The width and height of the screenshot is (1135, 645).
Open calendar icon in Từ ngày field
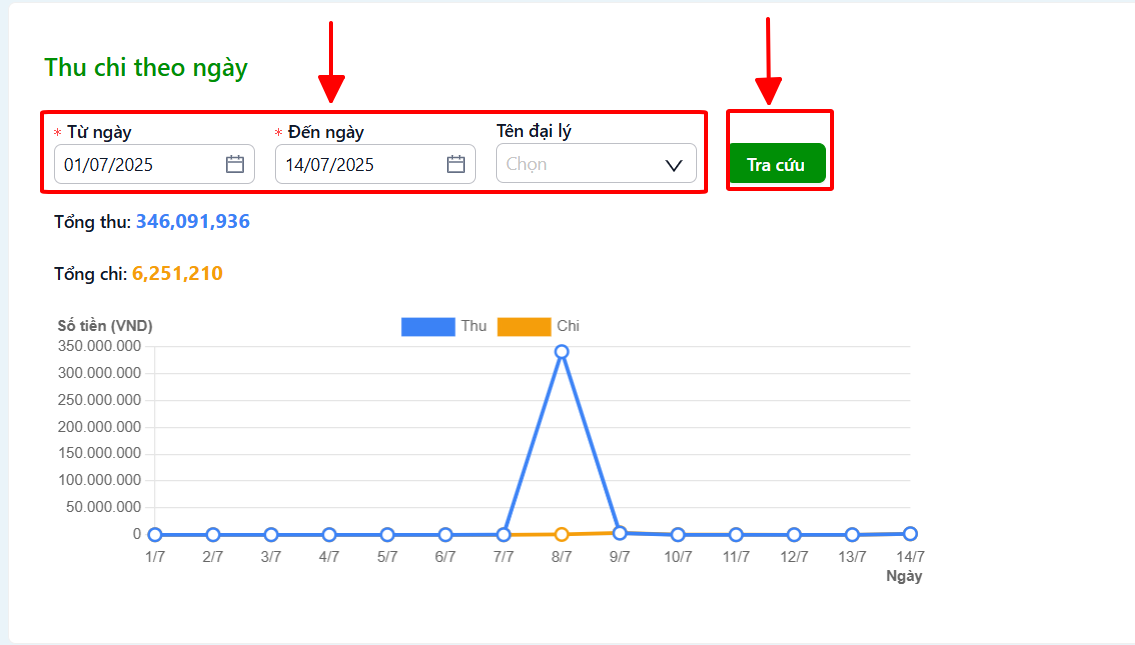click(235, 164)
